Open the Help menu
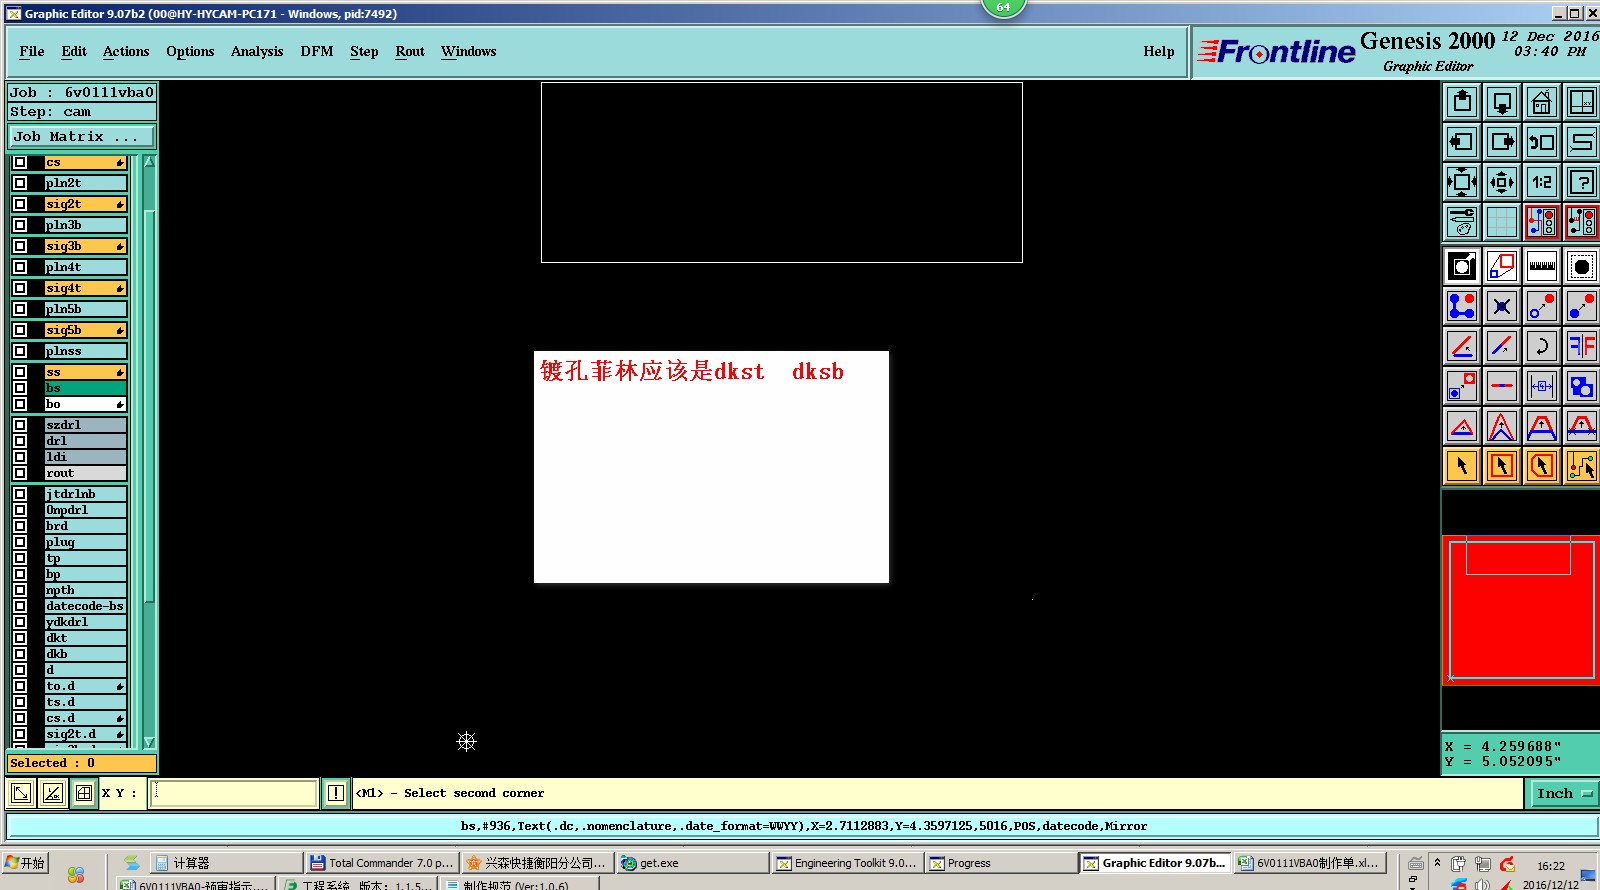Viewport: 1600px width, 890px height. [x=1159, y=51]
